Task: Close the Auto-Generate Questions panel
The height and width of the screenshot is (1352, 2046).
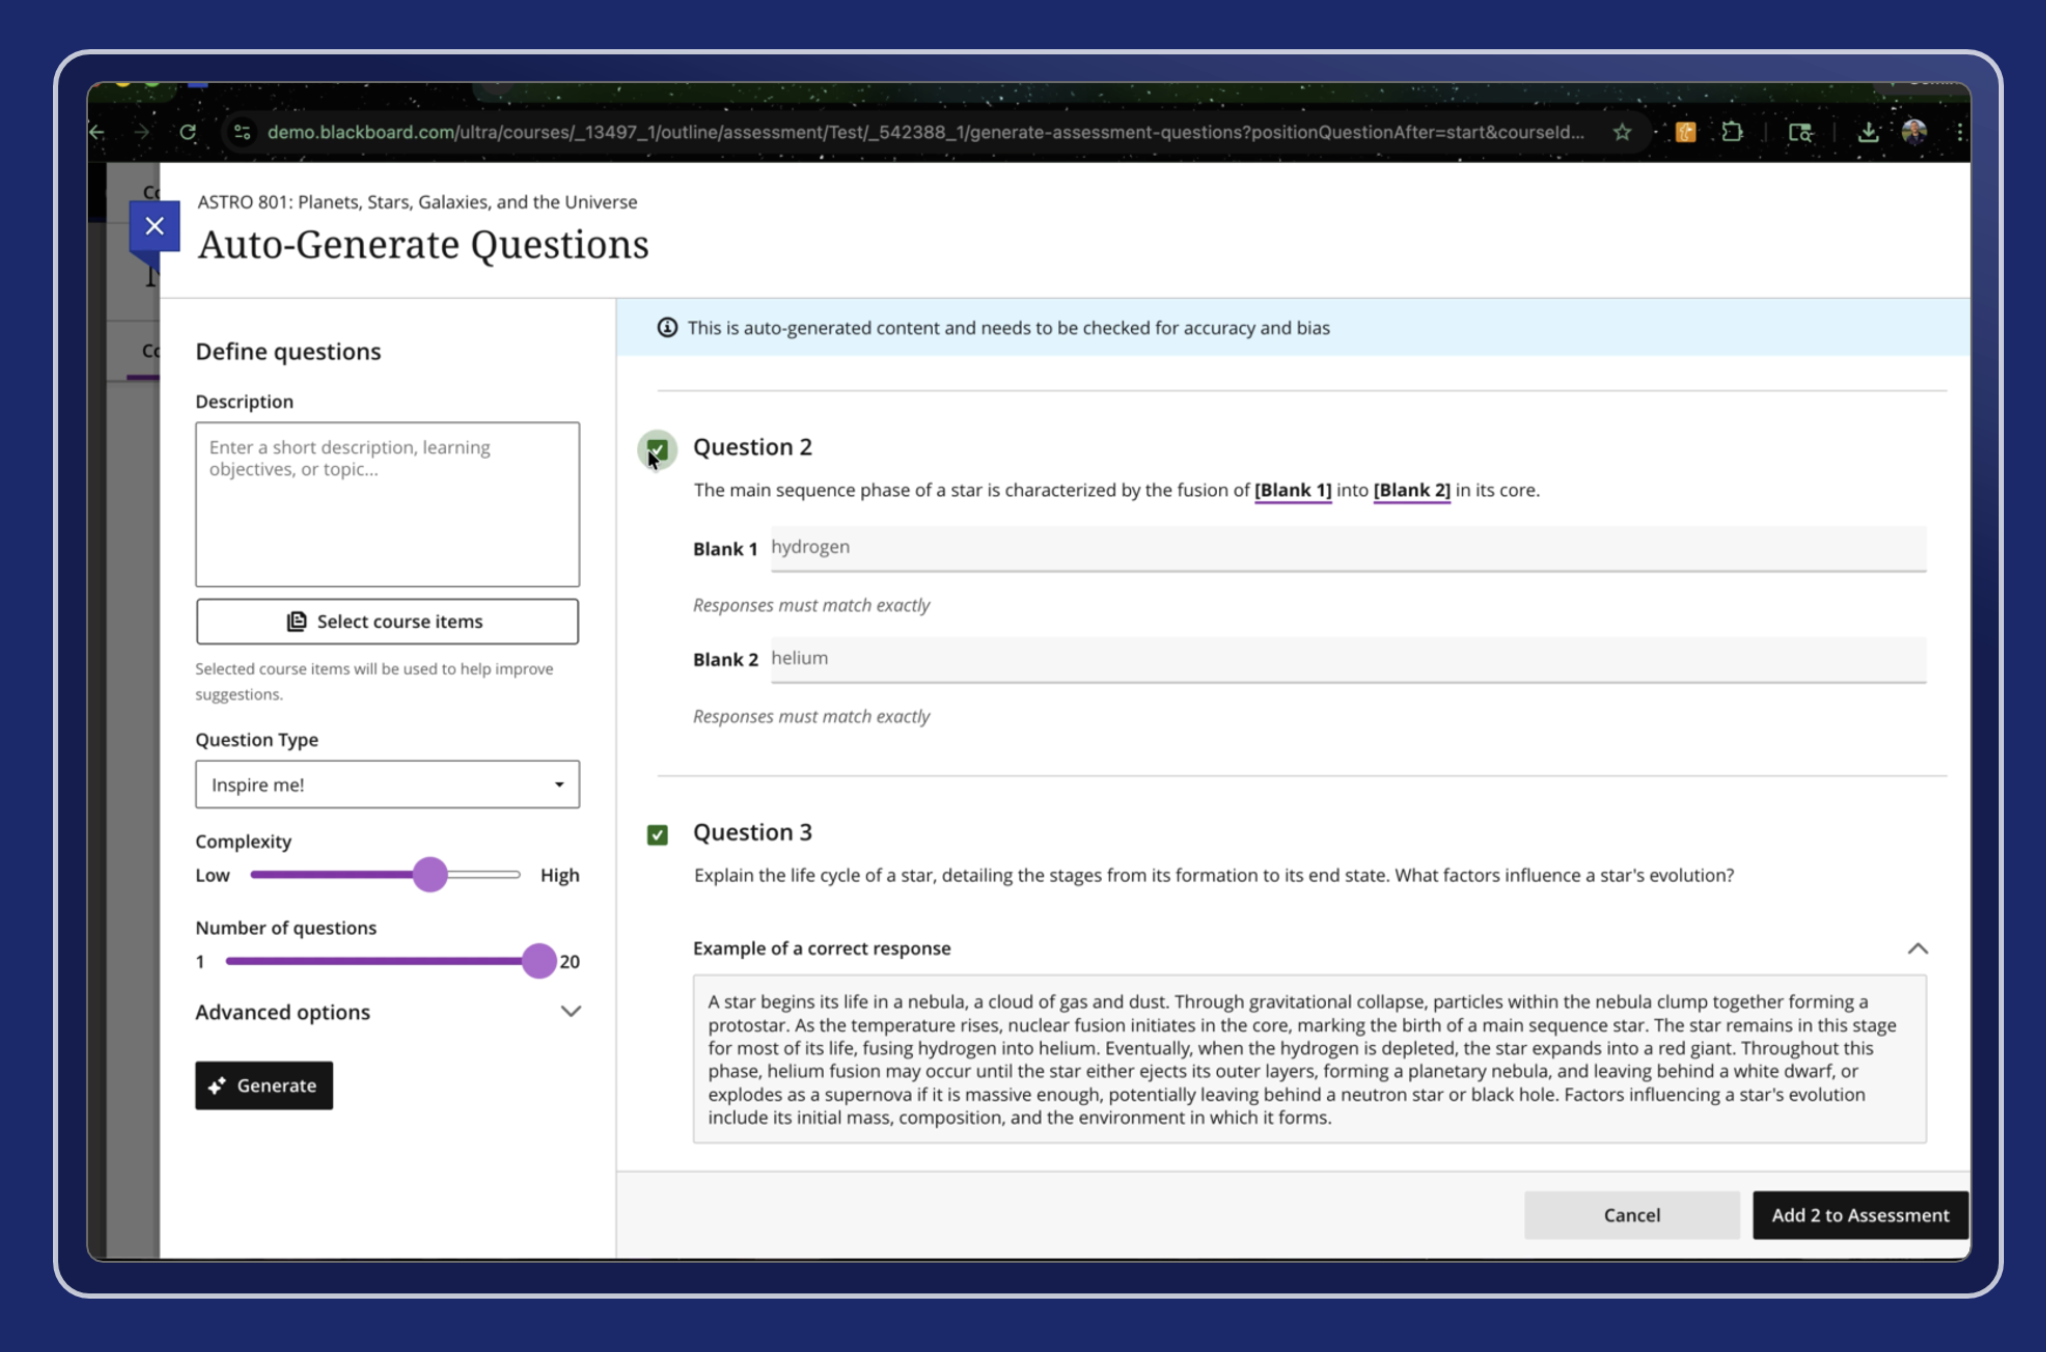Action: [x=154, y=226]
